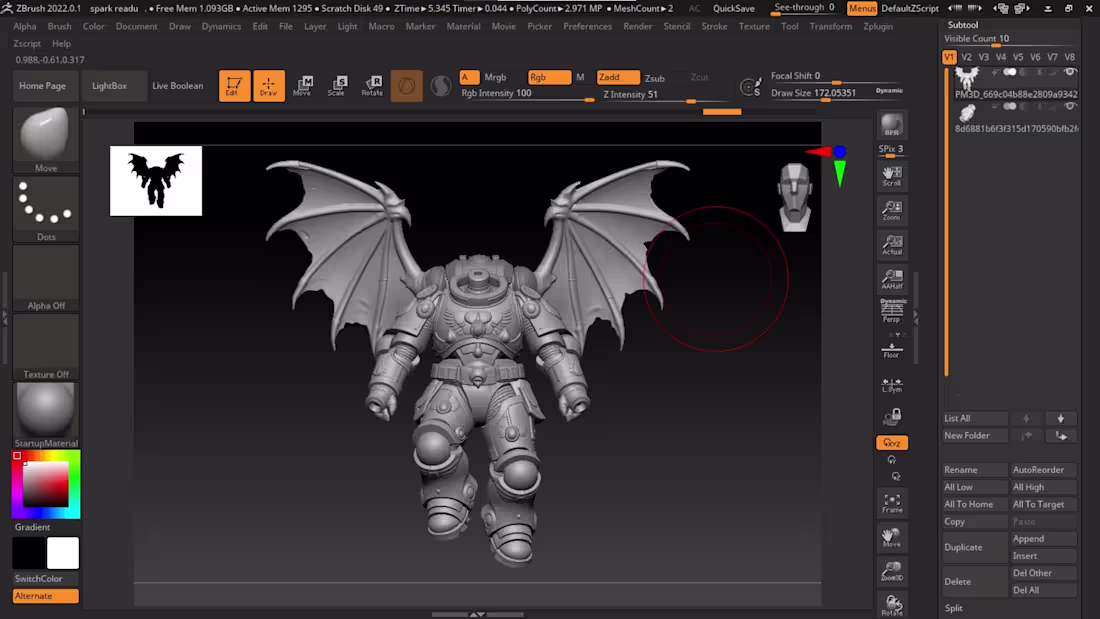Toggle the Floor grid button
This screenshot has height=619, width=1100.
coord(892,350)
